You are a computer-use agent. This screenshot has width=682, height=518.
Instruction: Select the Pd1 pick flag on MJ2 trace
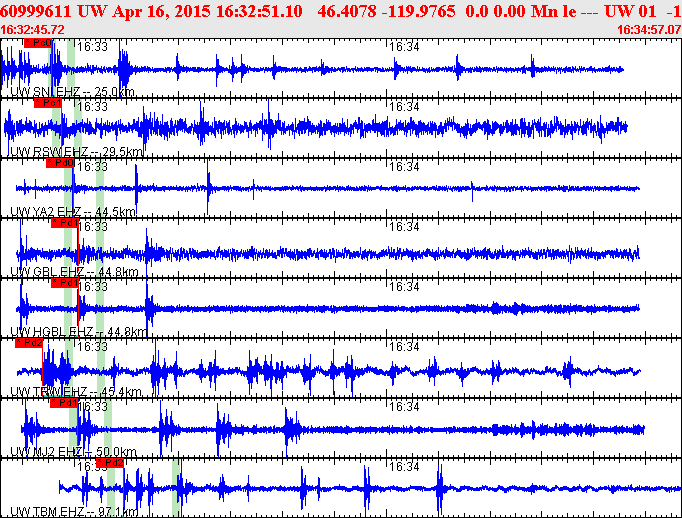[65, 403]
